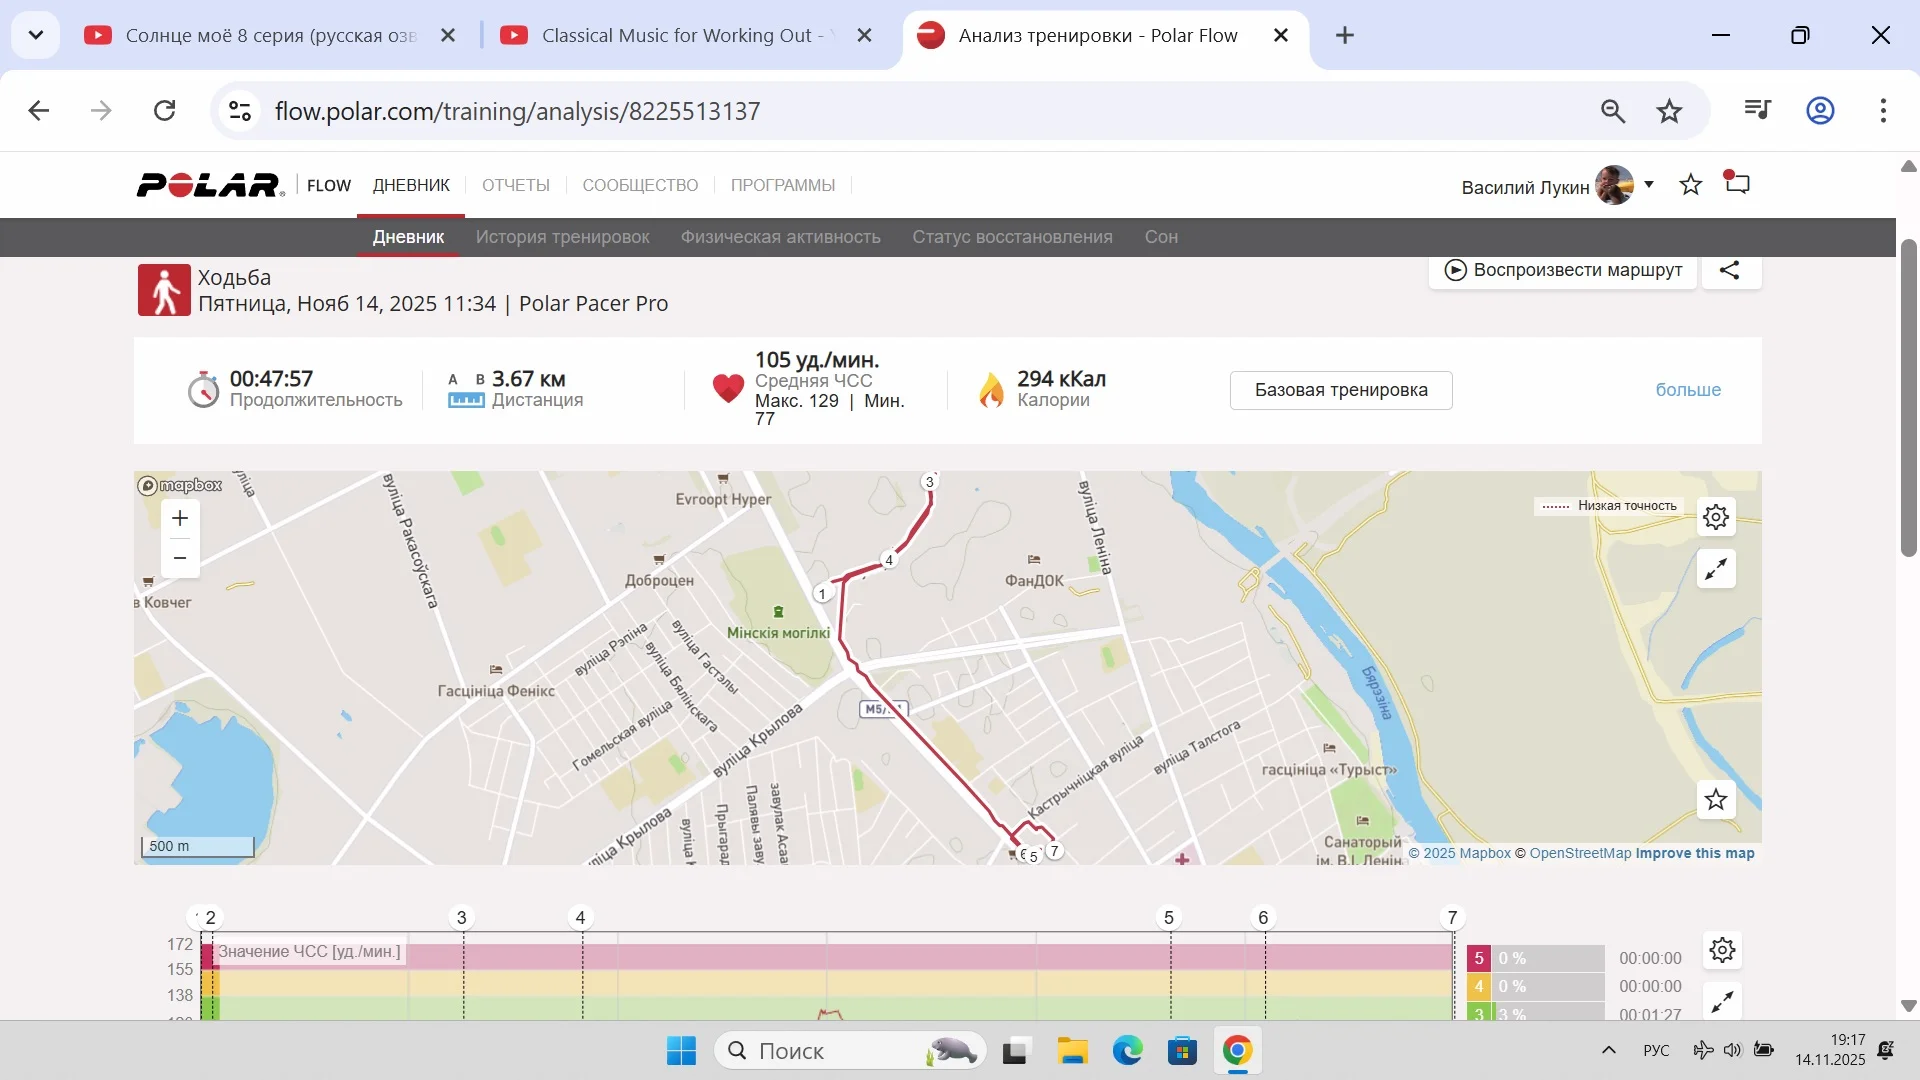
Task: Zoom in on the map
Action: [180, 518]
